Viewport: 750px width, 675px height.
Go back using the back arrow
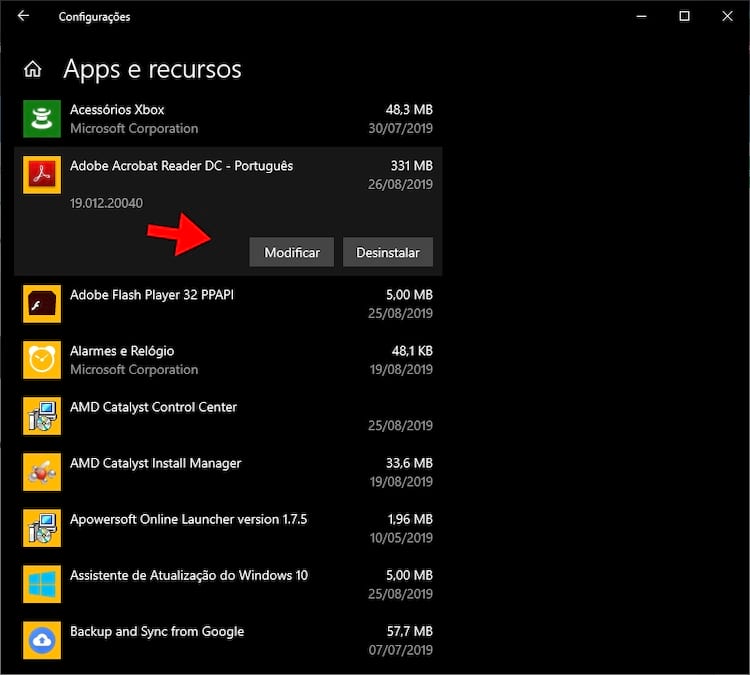coord(23,16)
